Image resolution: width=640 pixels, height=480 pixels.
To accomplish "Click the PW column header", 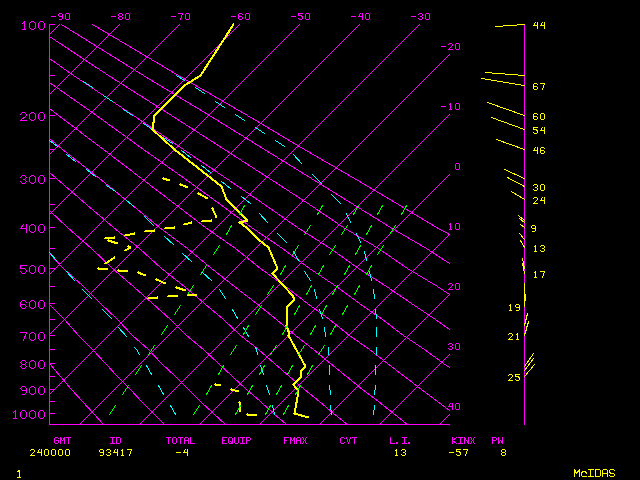I will coord(497,440).
